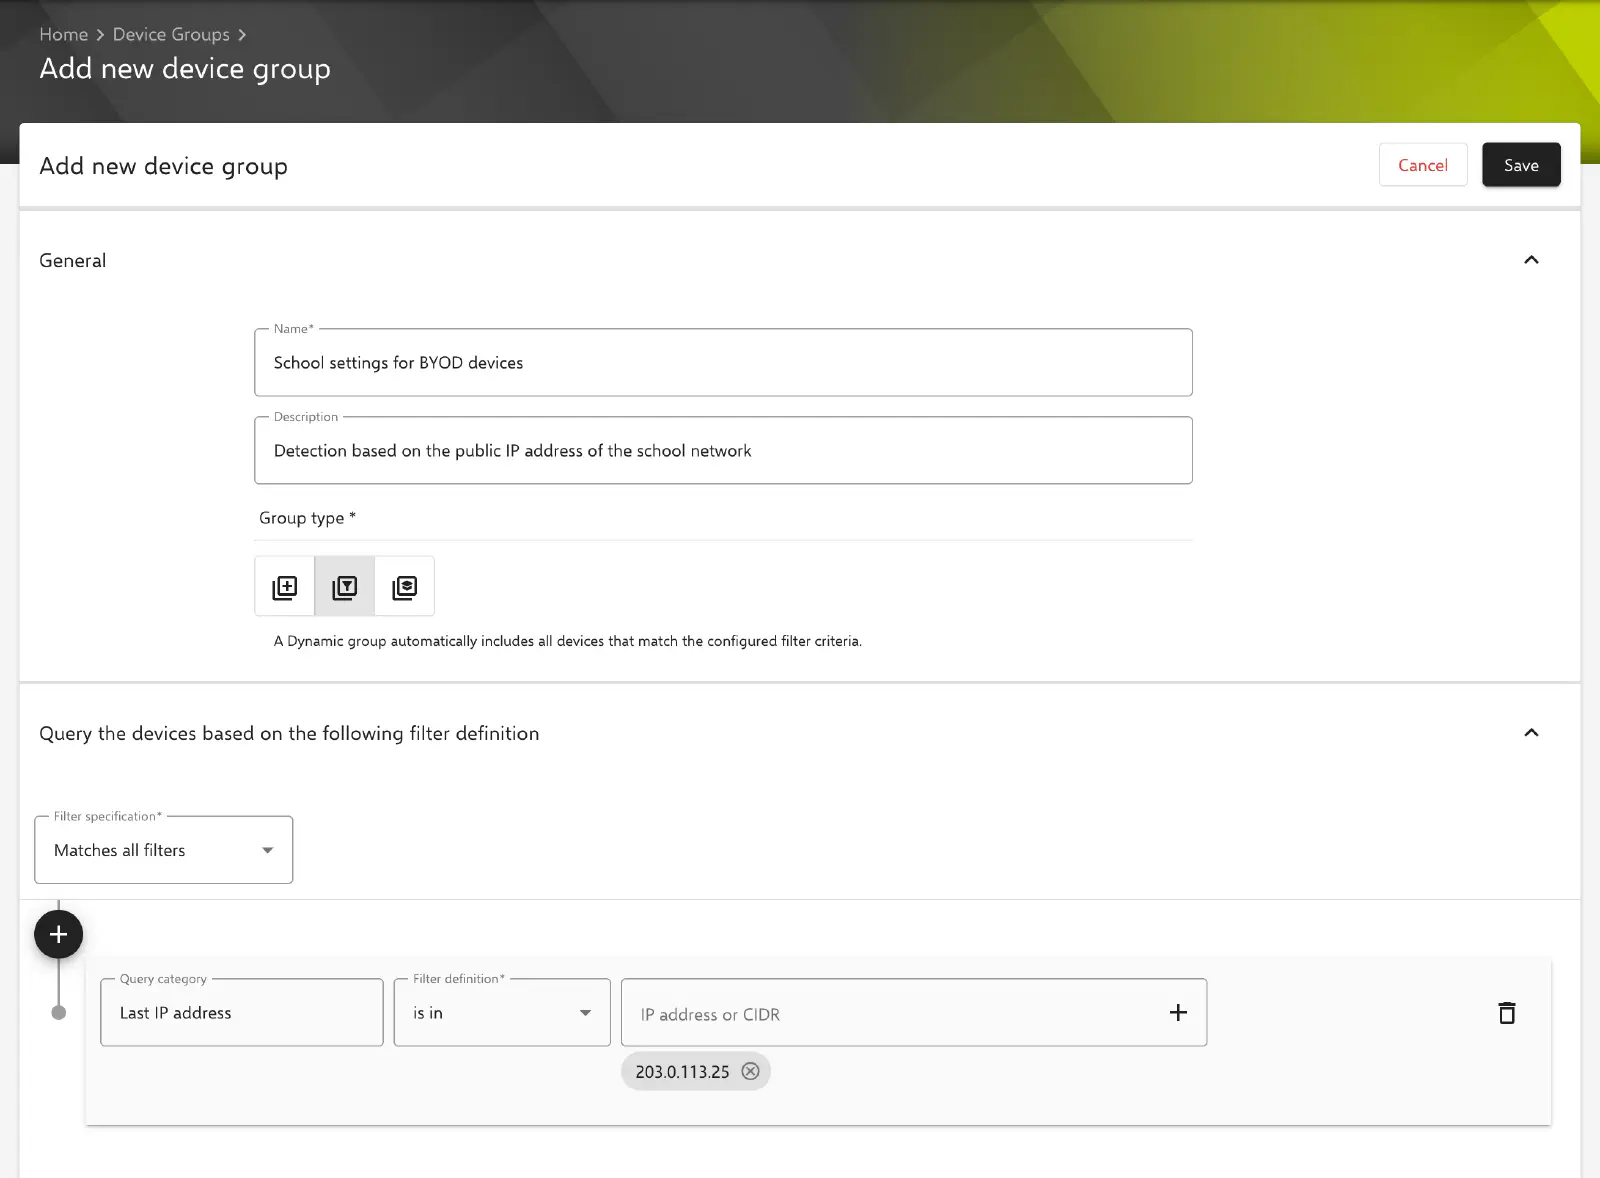Select the third group type icon

(405, 587)
